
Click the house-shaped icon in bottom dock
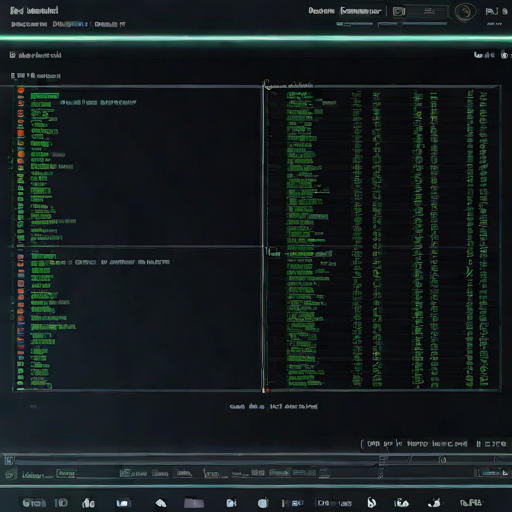[x=161, y=503]
